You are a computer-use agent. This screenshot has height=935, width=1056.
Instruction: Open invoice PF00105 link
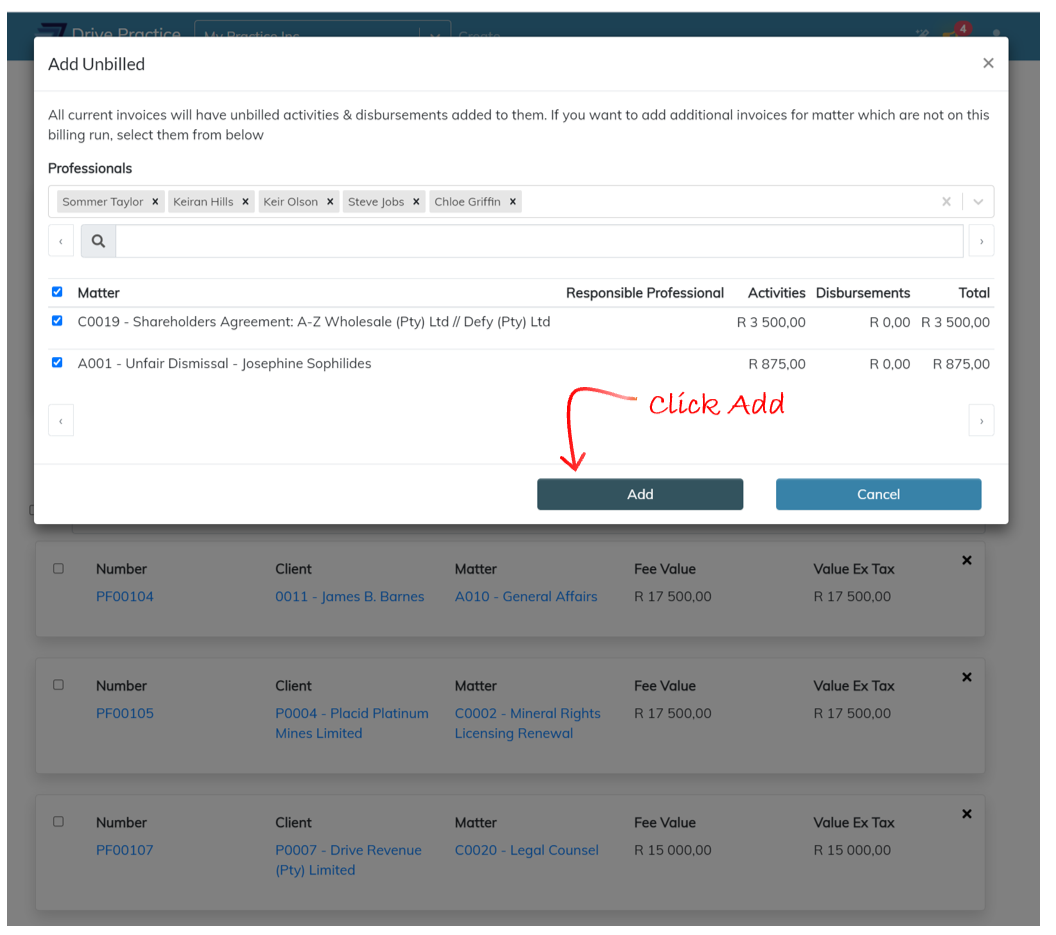tap(125, 713)
